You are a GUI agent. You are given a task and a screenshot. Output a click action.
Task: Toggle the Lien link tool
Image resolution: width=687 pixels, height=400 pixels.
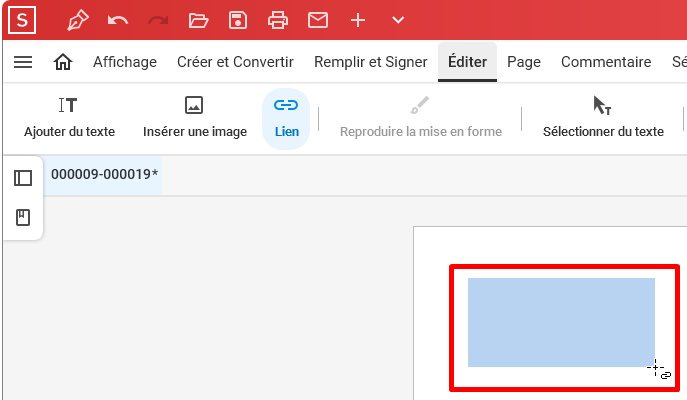pos(286,119)
